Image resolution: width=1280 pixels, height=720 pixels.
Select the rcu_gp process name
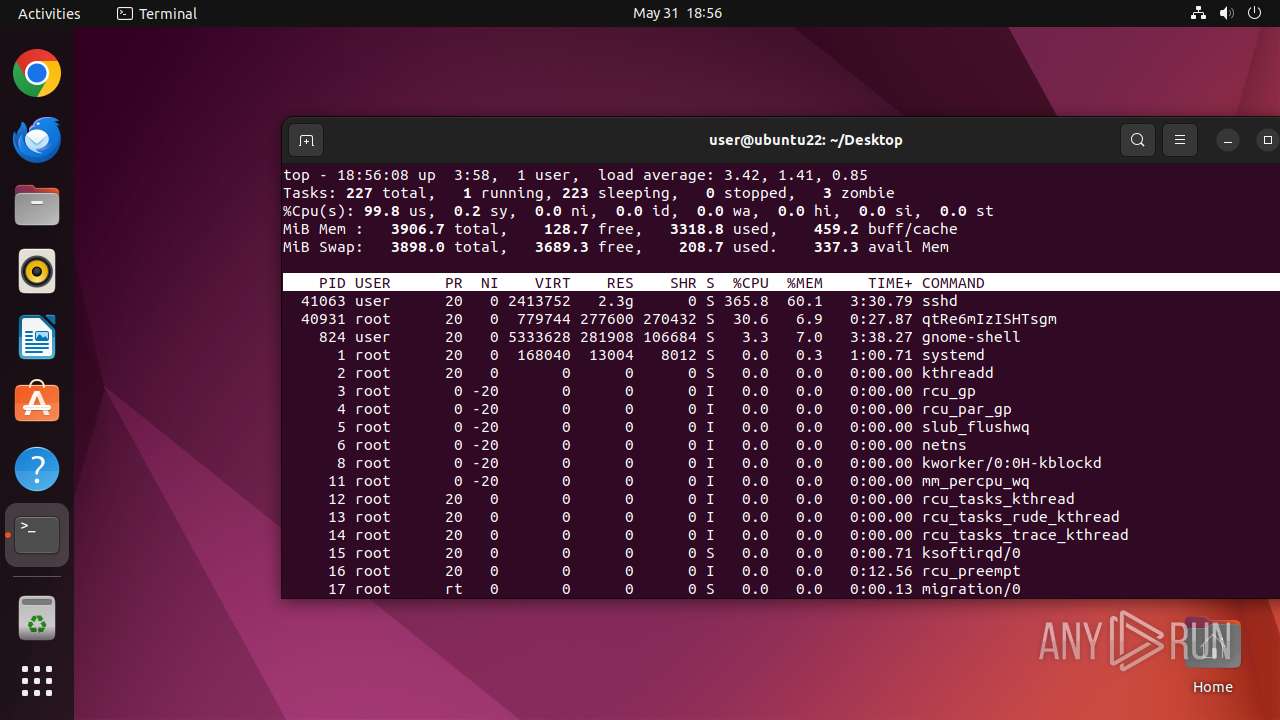[x=949, y=391]
